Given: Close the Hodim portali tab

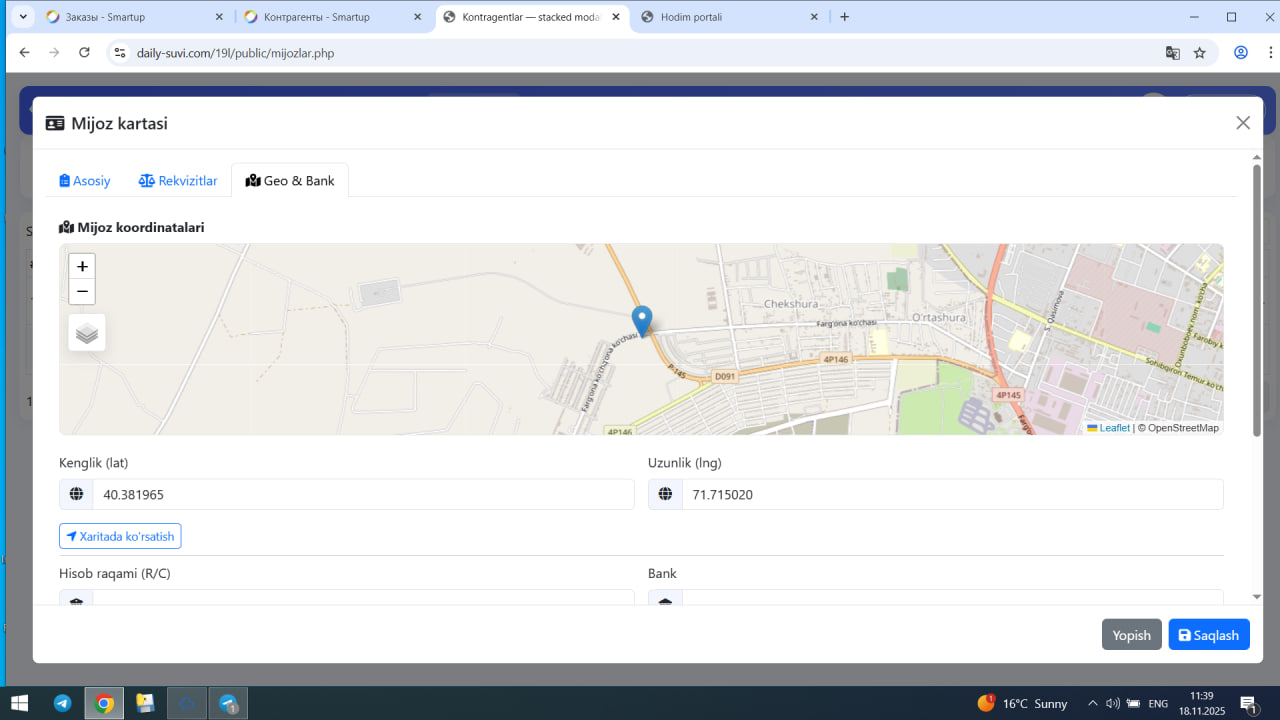Looking at the screenshot, I should tap(814, 17).
